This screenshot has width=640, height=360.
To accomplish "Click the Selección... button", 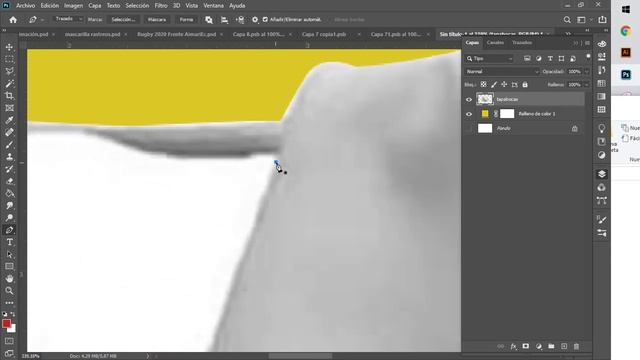I will pyautogui.click(x=123, y=19).
